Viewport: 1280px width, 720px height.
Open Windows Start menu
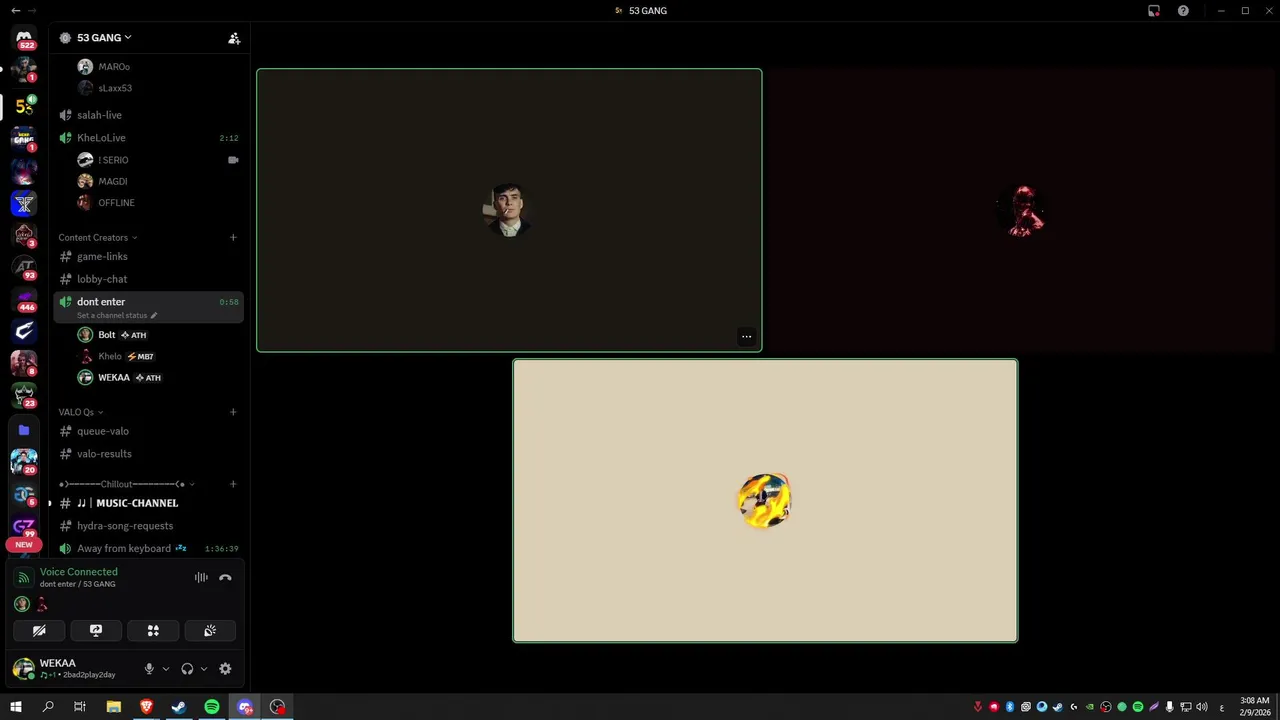pos(16,707)
